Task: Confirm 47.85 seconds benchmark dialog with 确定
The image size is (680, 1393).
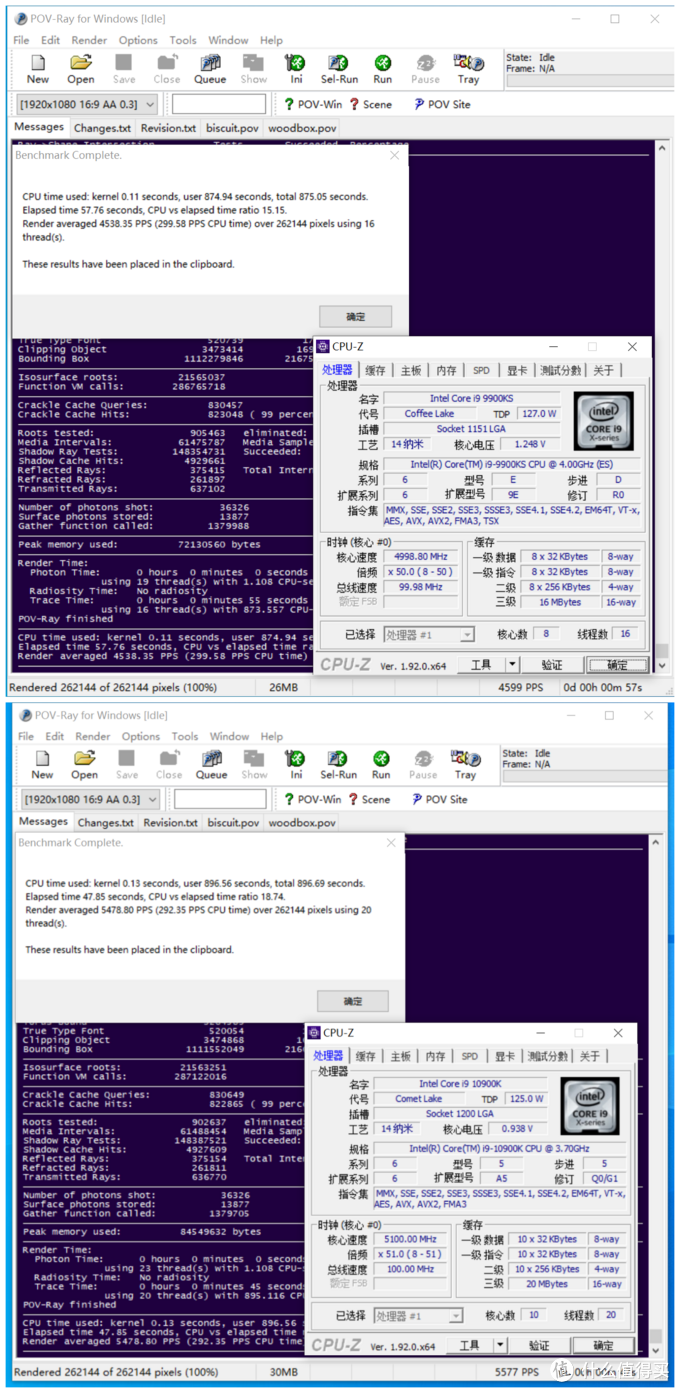Action: click(353, 1001)
